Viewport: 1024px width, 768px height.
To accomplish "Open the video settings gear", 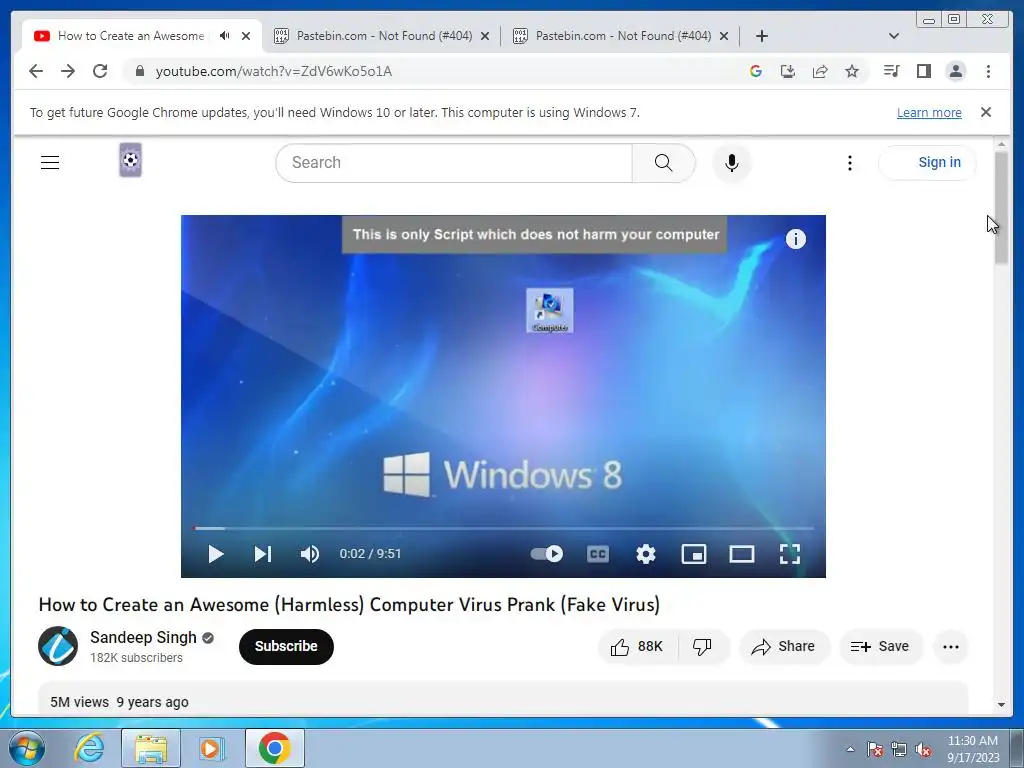I will 646,554.
